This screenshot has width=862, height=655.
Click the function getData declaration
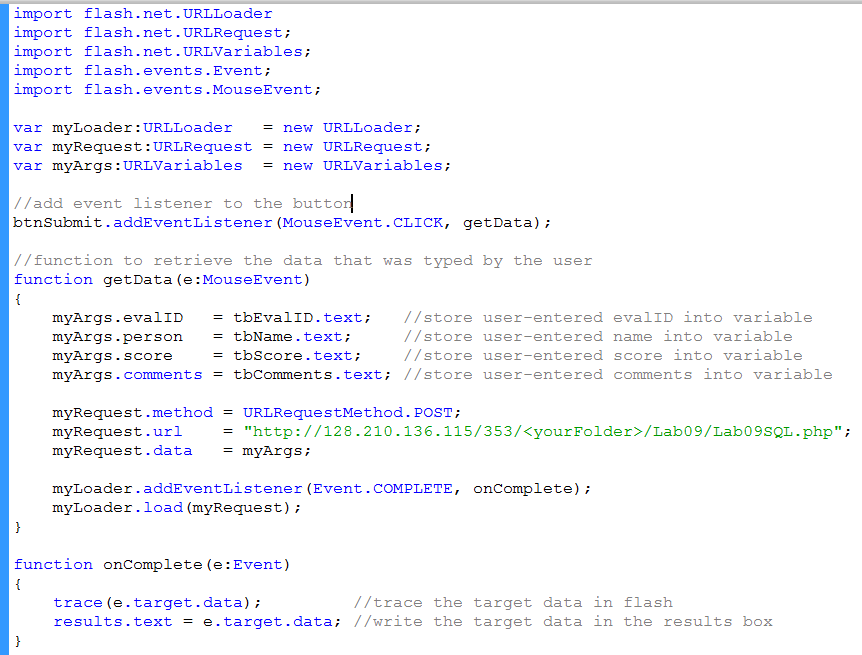point(162,280)
